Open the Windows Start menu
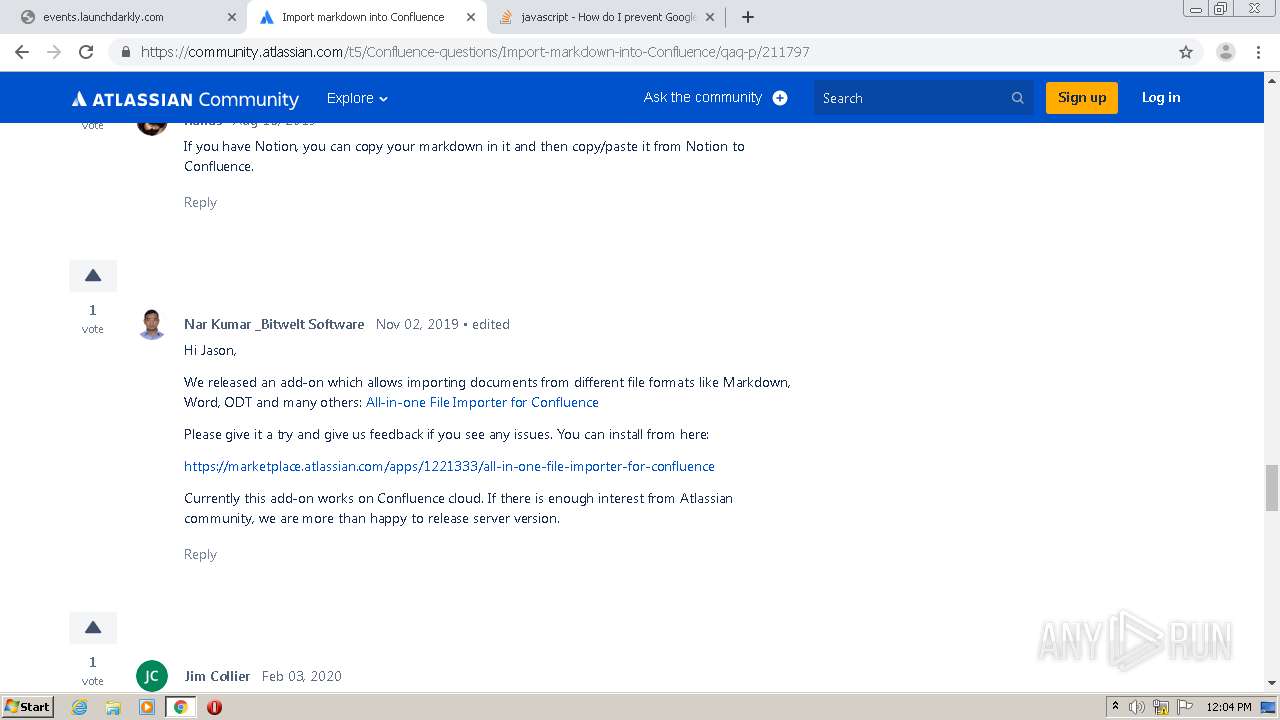Screen dimensions: 1280x720 [28, 707]
